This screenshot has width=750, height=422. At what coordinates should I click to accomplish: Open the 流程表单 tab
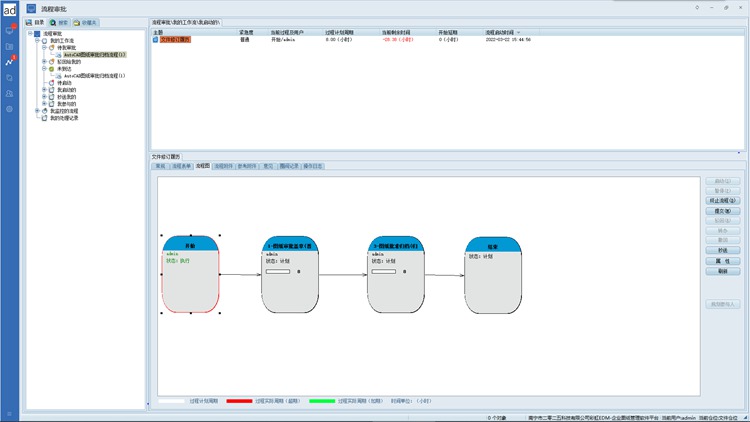pos(181,166)
